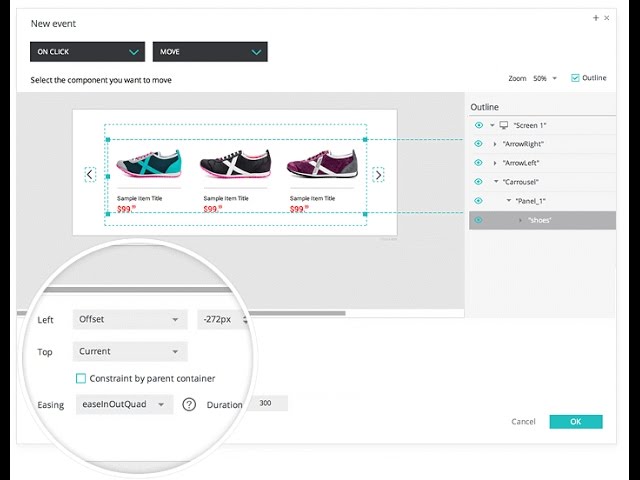Select "Carrousel" in the outline
This screenshot has width=640, height=480.
520,182
